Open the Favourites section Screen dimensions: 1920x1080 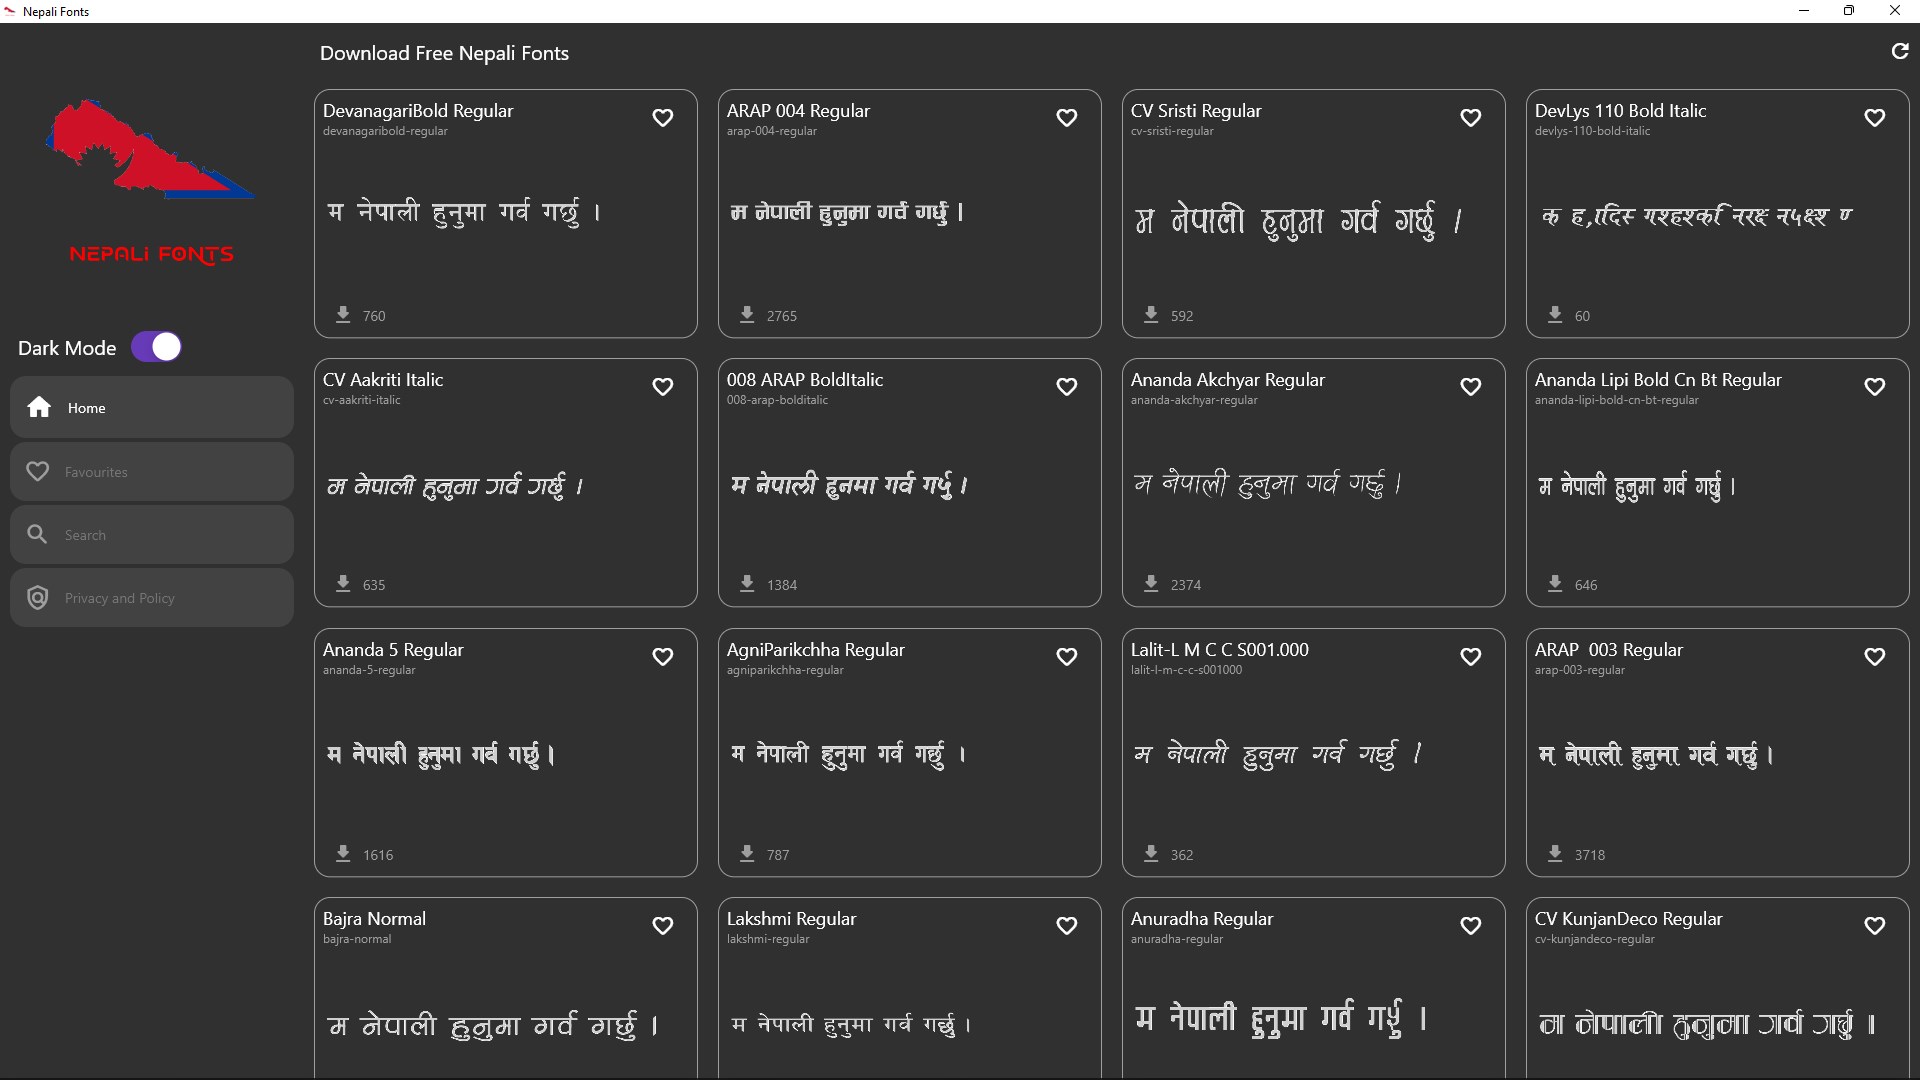click(x=152, y=472)
